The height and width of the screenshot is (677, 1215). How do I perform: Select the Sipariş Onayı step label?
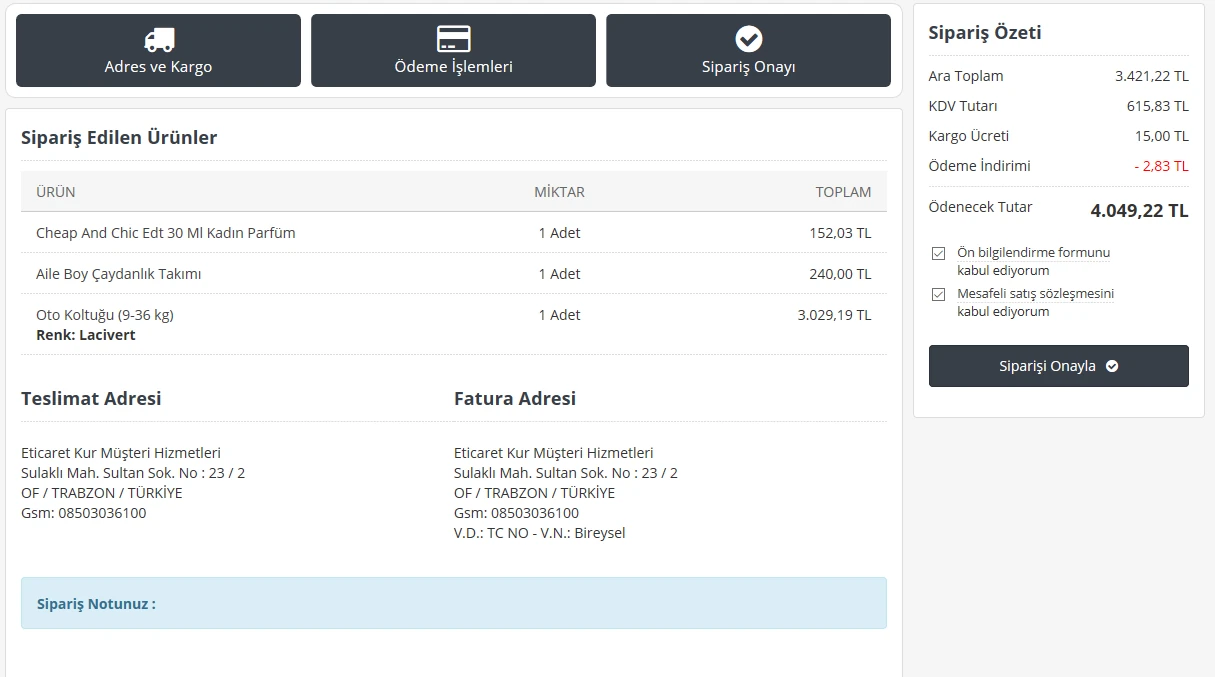pyautogui.click(x=748, y=67)
